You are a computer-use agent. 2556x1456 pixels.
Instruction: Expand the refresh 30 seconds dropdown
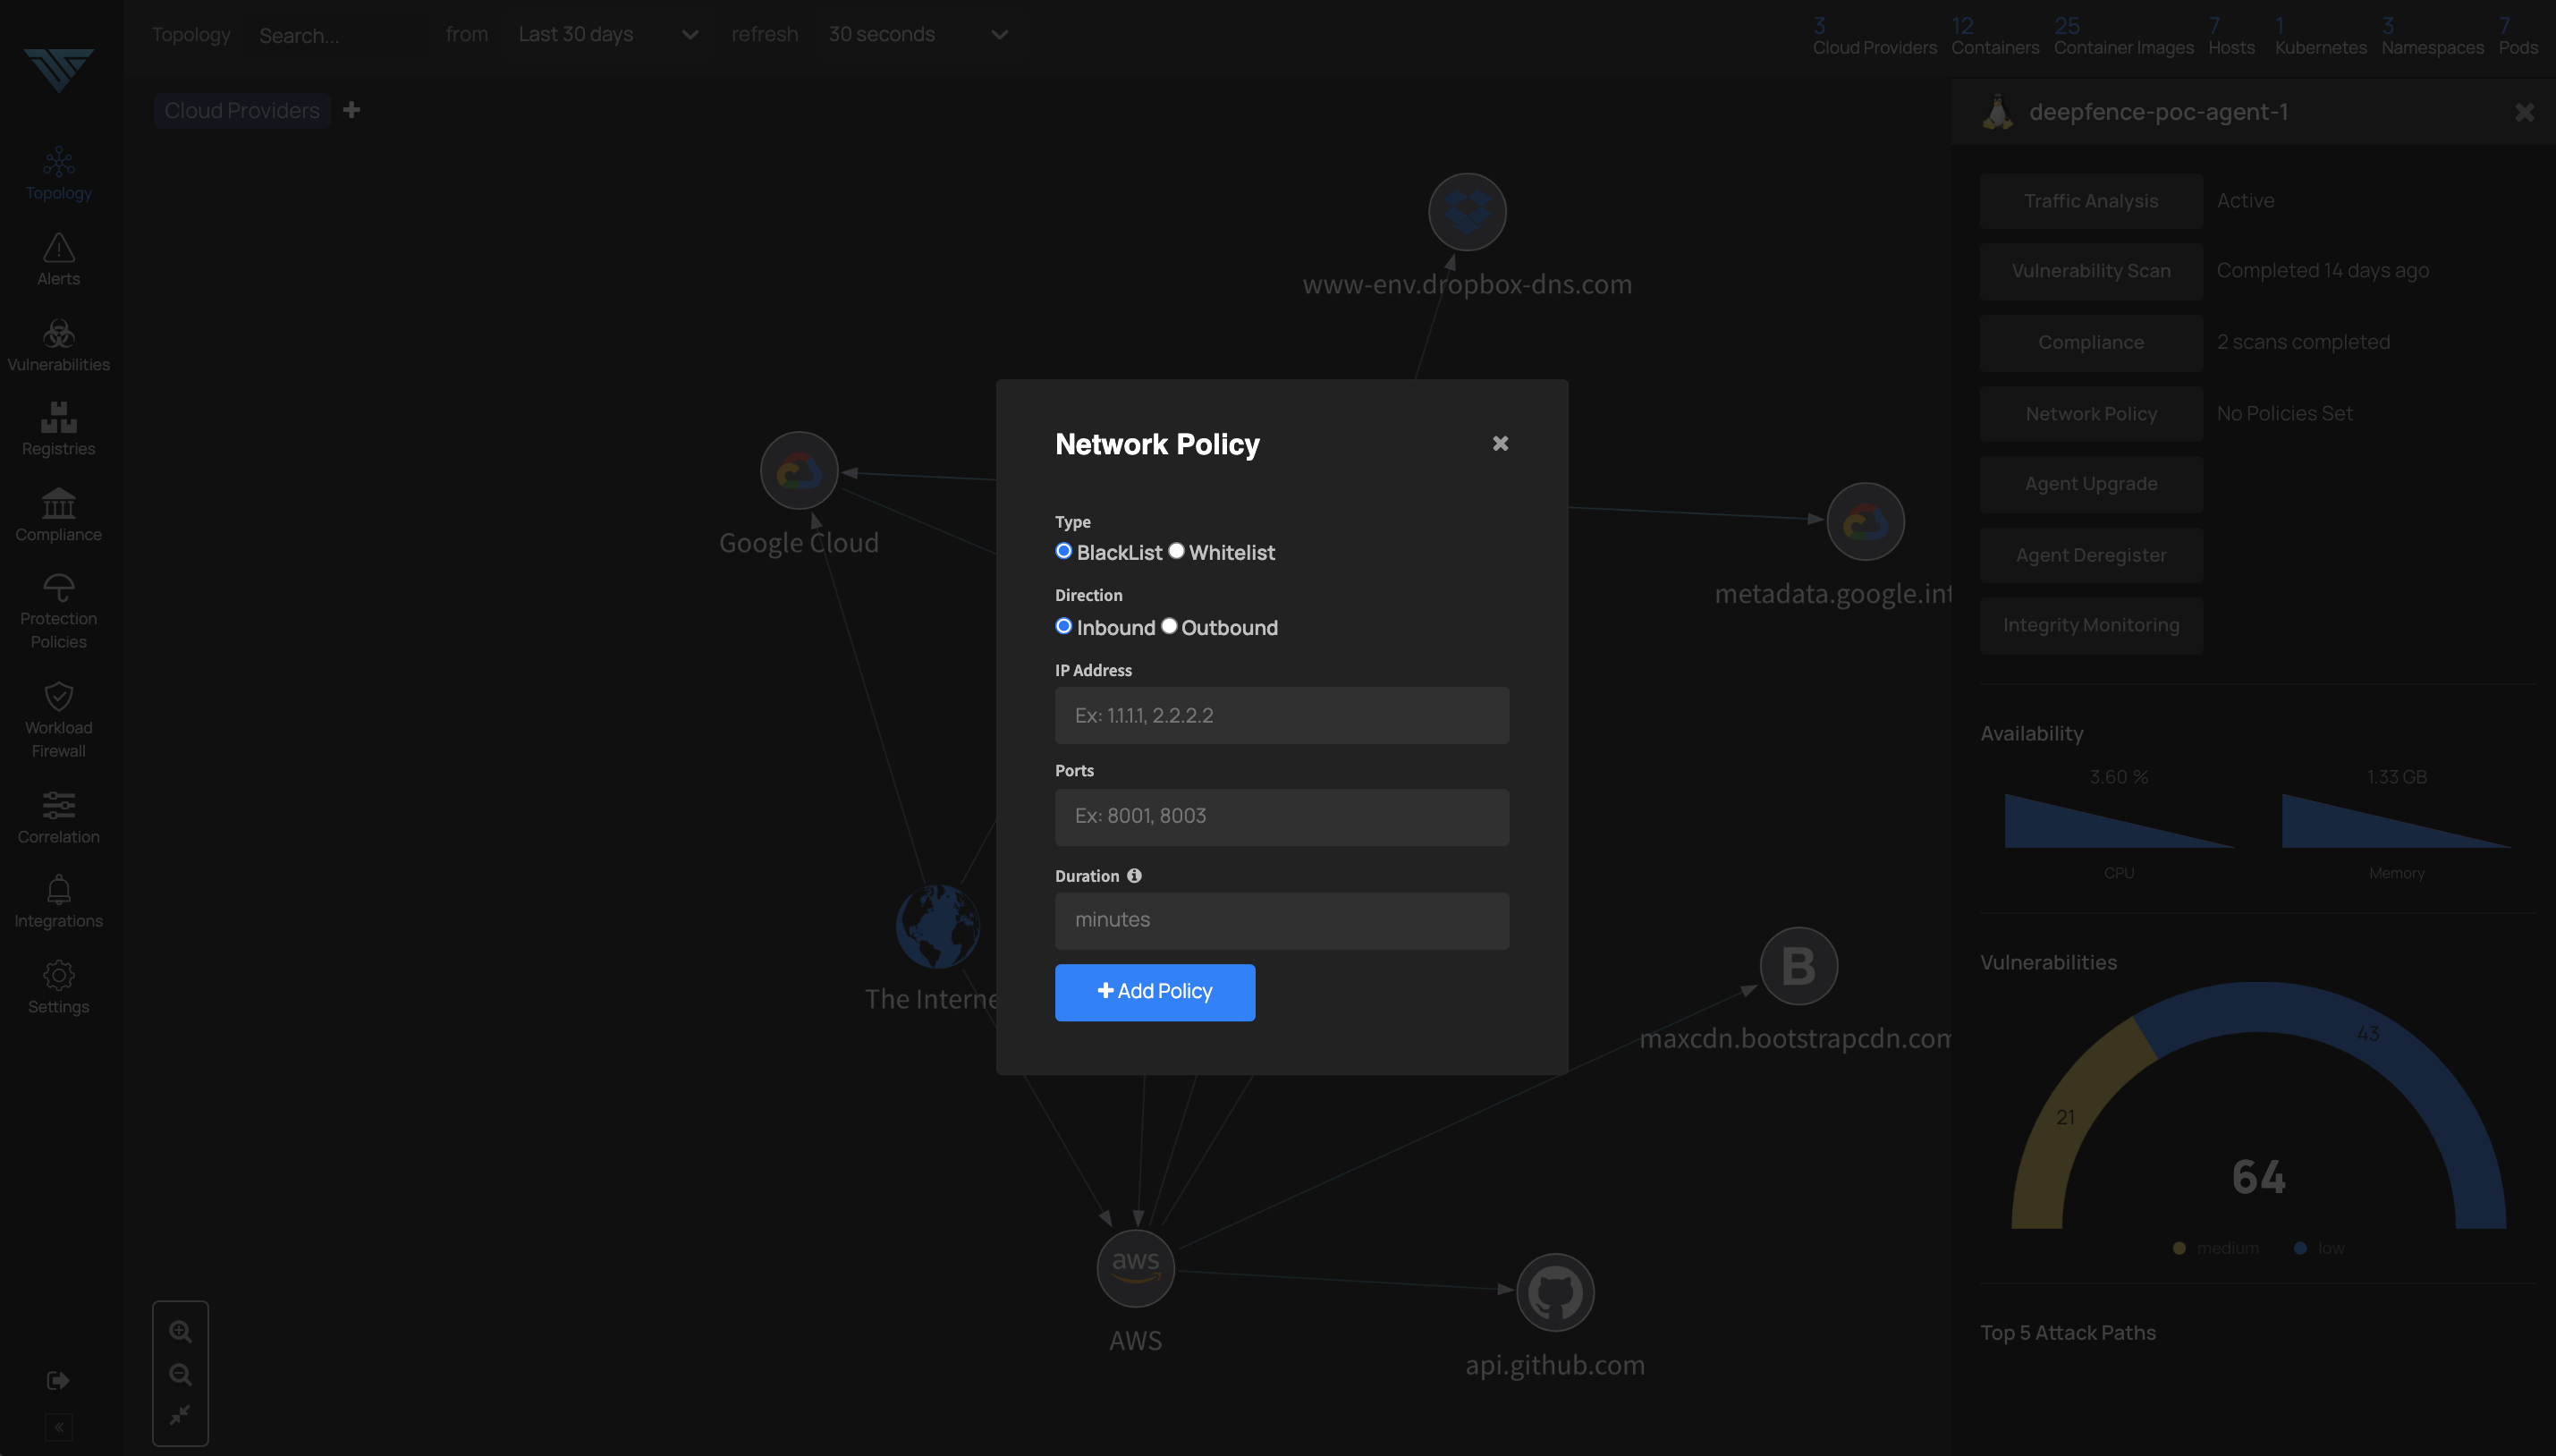[999, 33]
